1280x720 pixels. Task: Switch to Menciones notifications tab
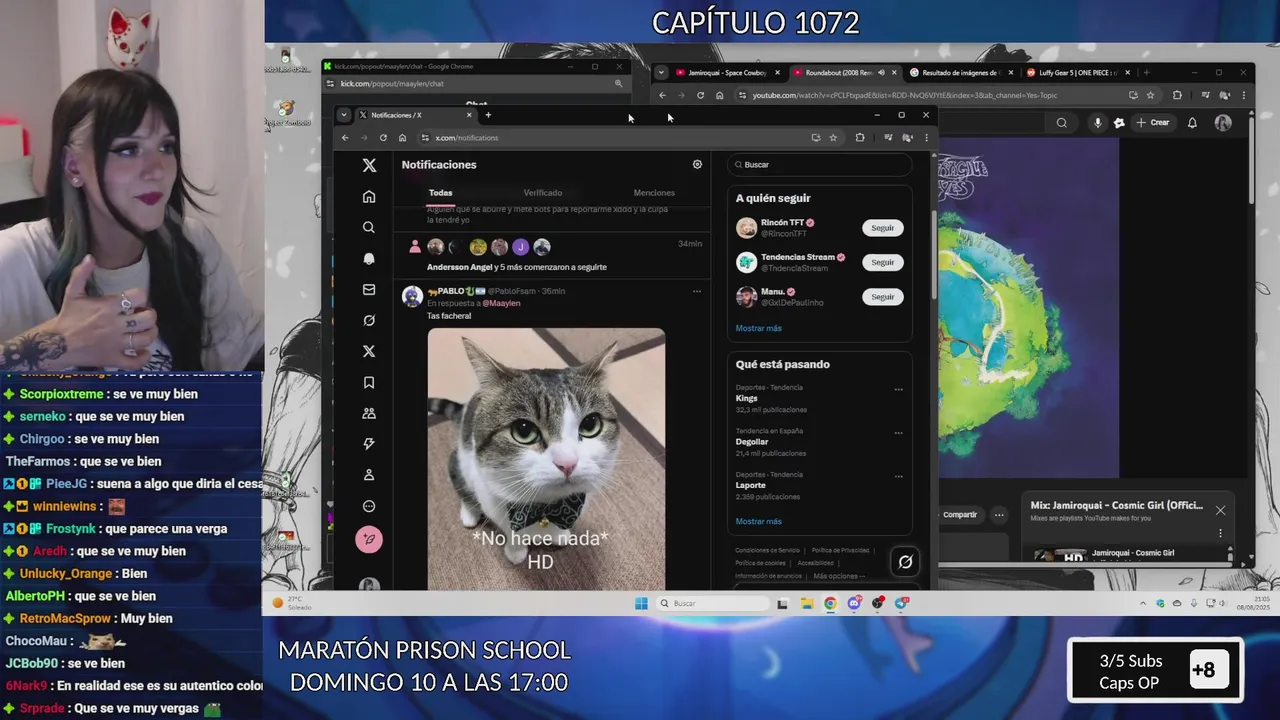pyautogui.click(x=654, y=193)
